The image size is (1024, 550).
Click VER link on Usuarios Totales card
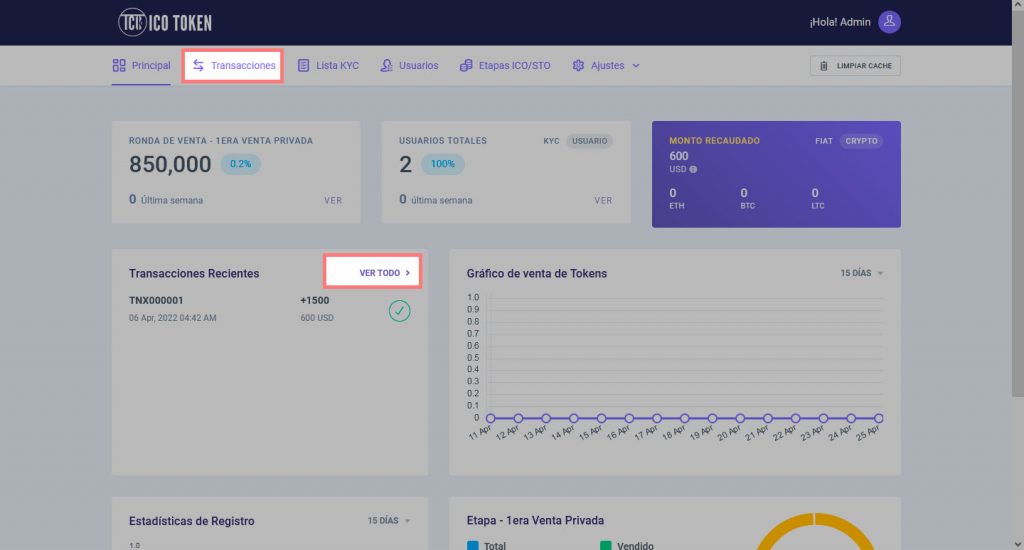click(x=603, y=201)
